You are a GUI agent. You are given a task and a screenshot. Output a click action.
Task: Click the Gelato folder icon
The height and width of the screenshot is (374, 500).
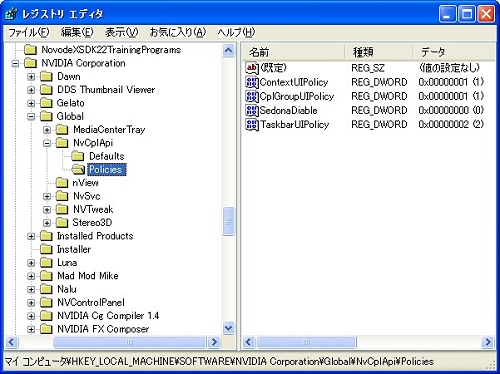point(46,103)
